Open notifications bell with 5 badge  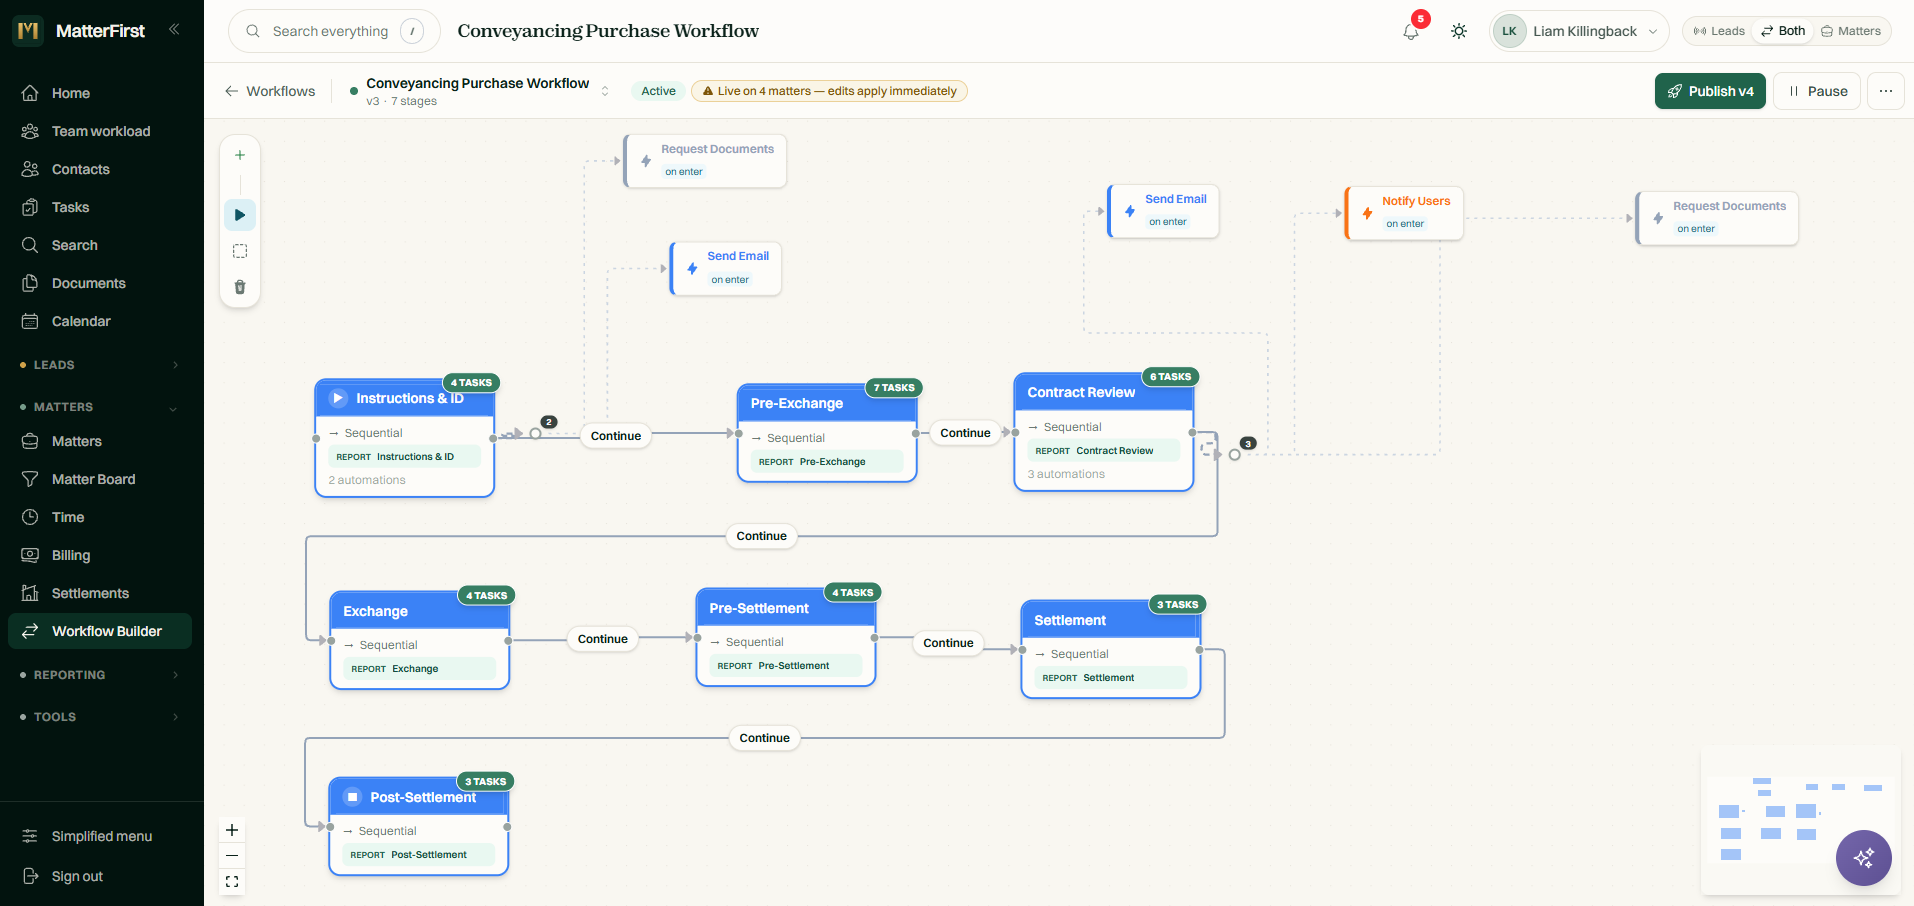[x=1411, y=31]
